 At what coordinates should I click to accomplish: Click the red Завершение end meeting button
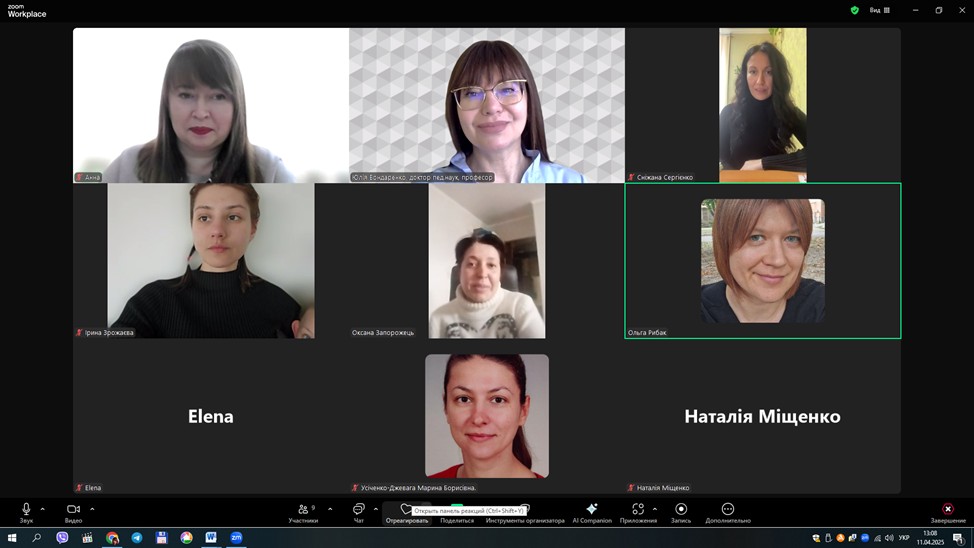click(948, 511)
